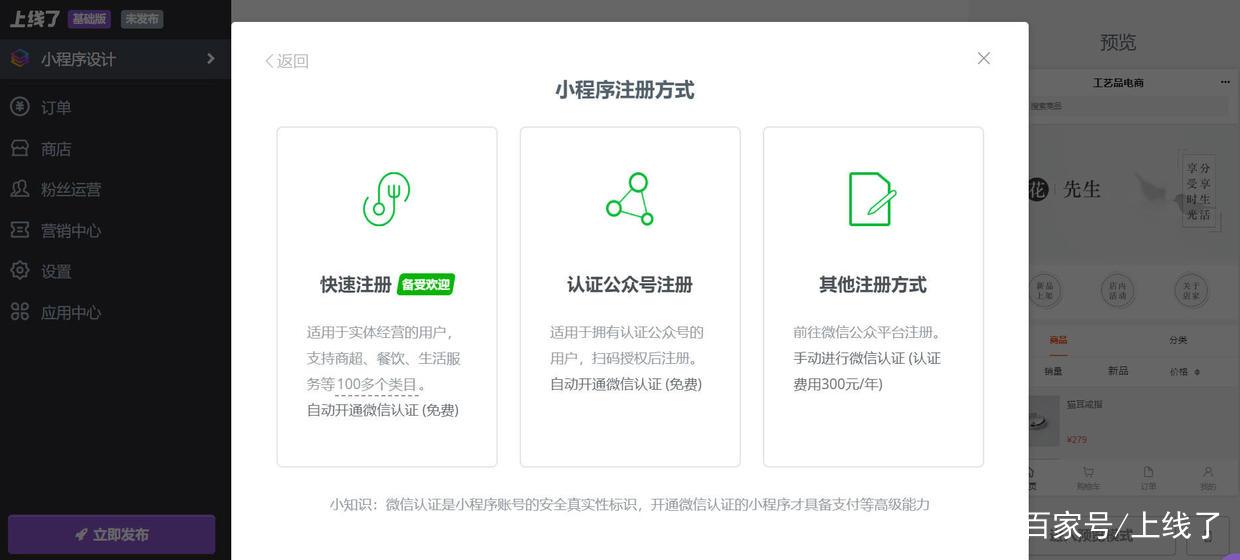Pick the 其他注册方式 heading

click(873, 285)
